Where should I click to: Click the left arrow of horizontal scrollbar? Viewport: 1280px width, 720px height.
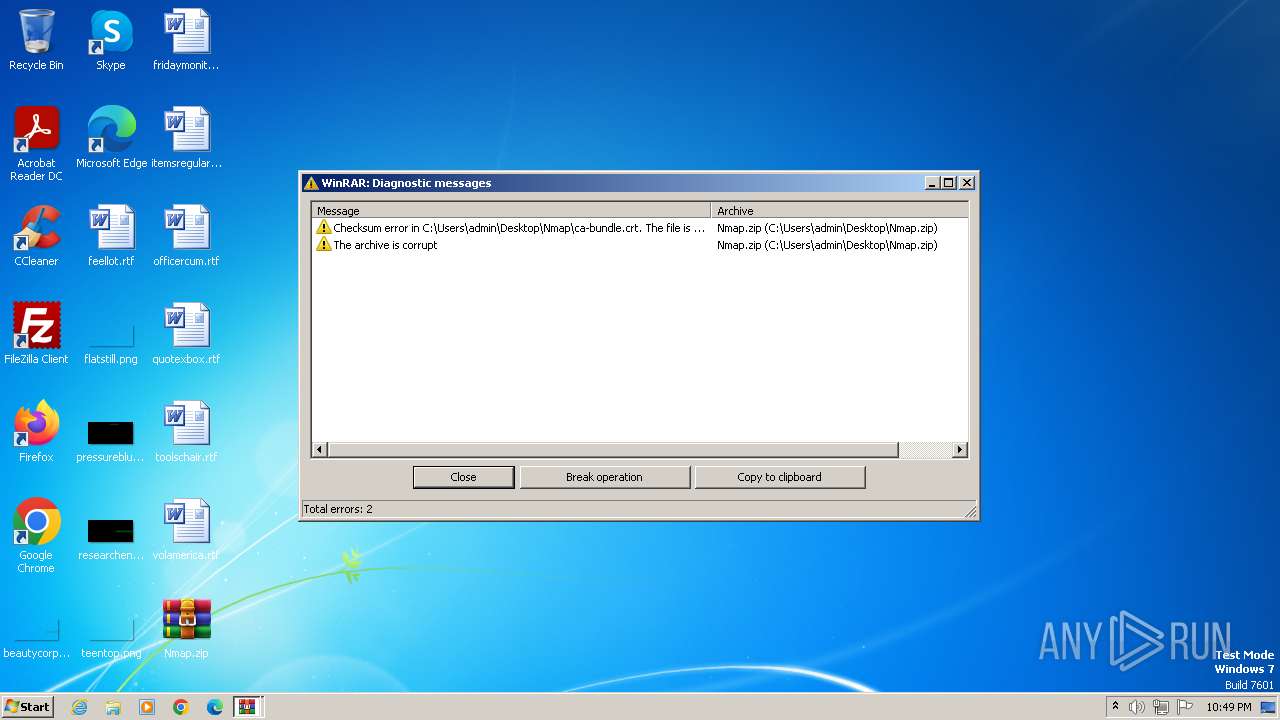click(x=320, y=450)
